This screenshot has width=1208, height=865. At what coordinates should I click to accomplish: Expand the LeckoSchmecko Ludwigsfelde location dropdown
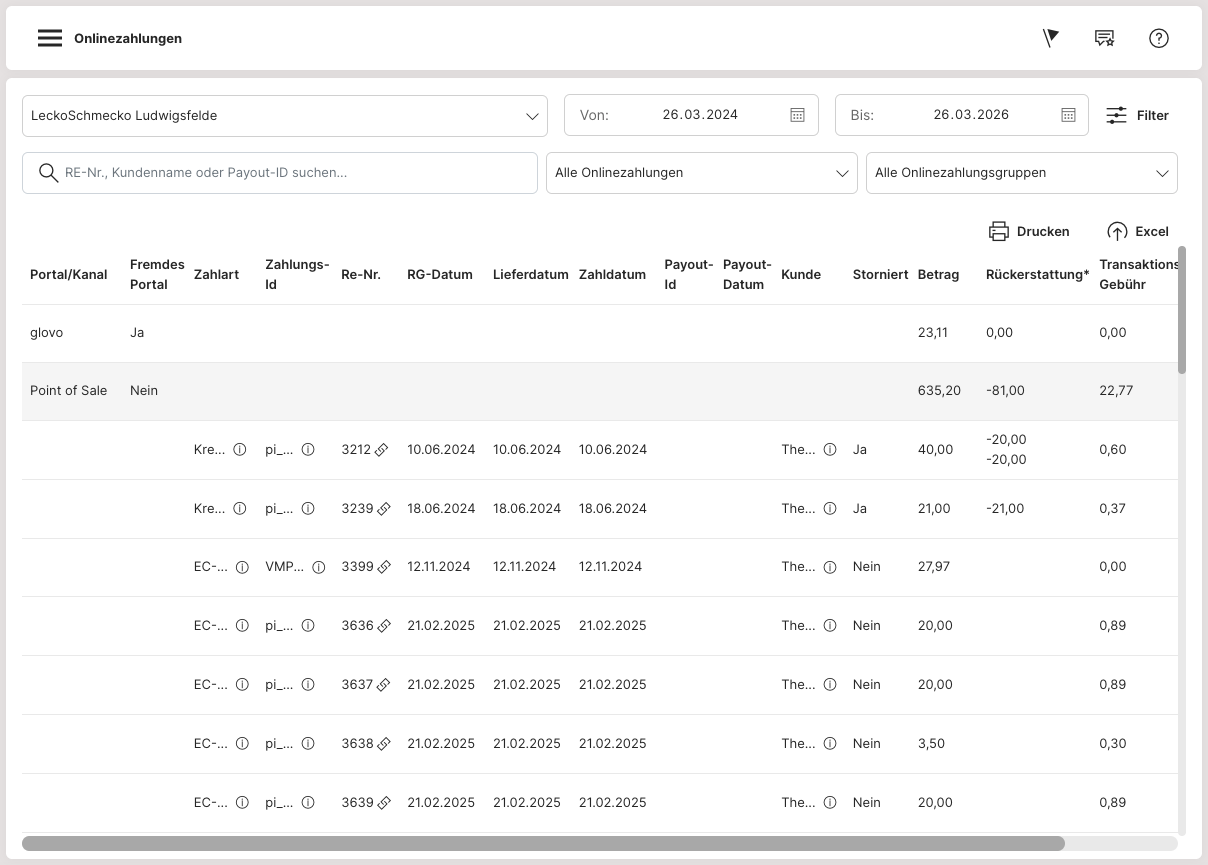point(284,116)
